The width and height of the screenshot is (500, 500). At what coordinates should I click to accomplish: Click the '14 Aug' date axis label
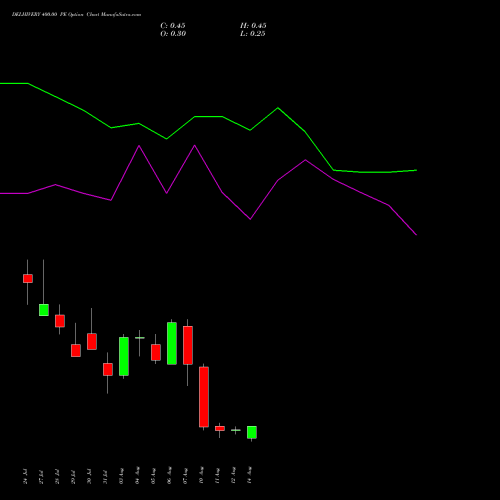pos(250,476)
